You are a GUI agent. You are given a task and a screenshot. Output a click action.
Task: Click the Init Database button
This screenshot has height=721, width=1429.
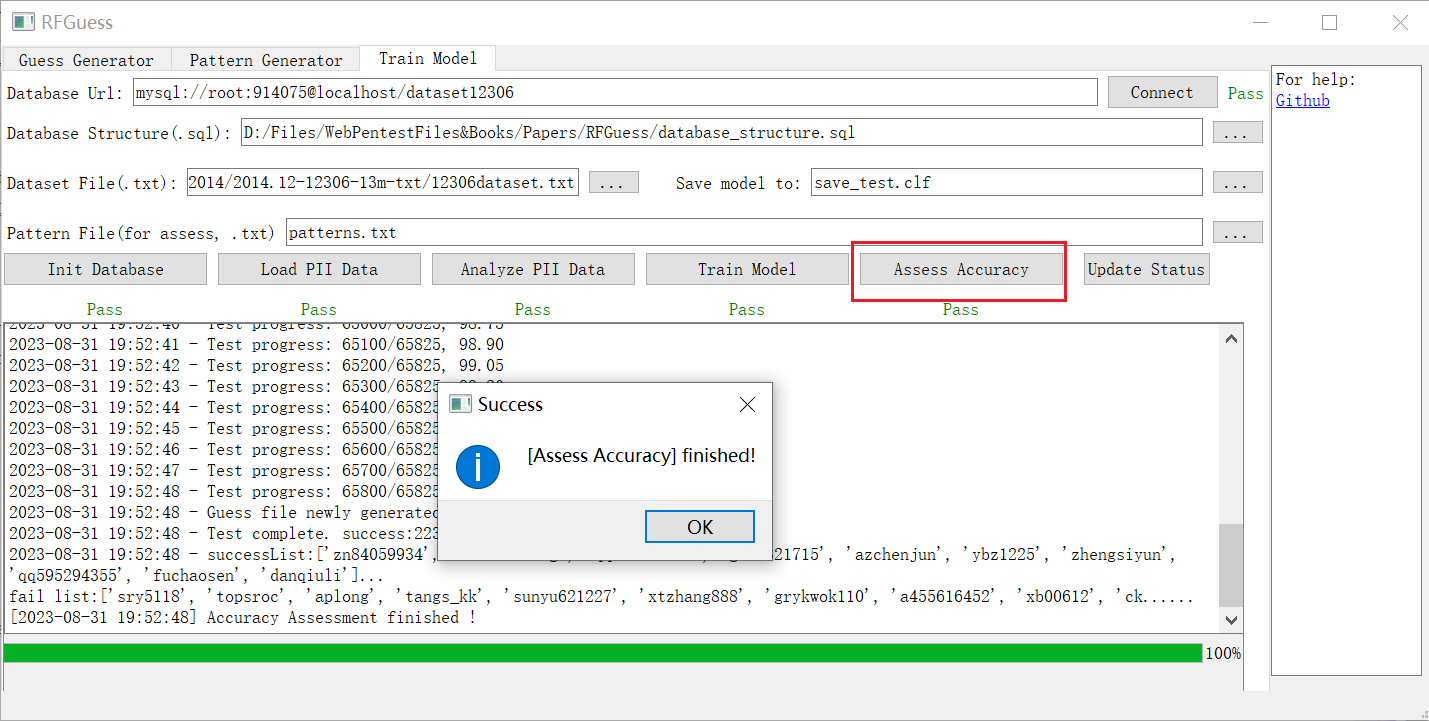click(x=105, y=269)
